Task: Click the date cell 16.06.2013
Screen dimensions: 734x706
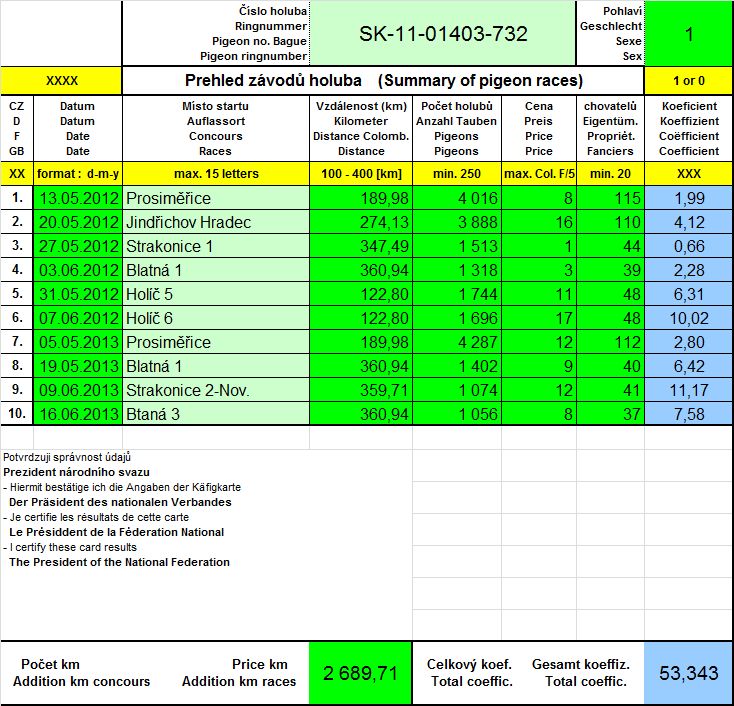Action: pyautogui.click(x=78, y=414)
